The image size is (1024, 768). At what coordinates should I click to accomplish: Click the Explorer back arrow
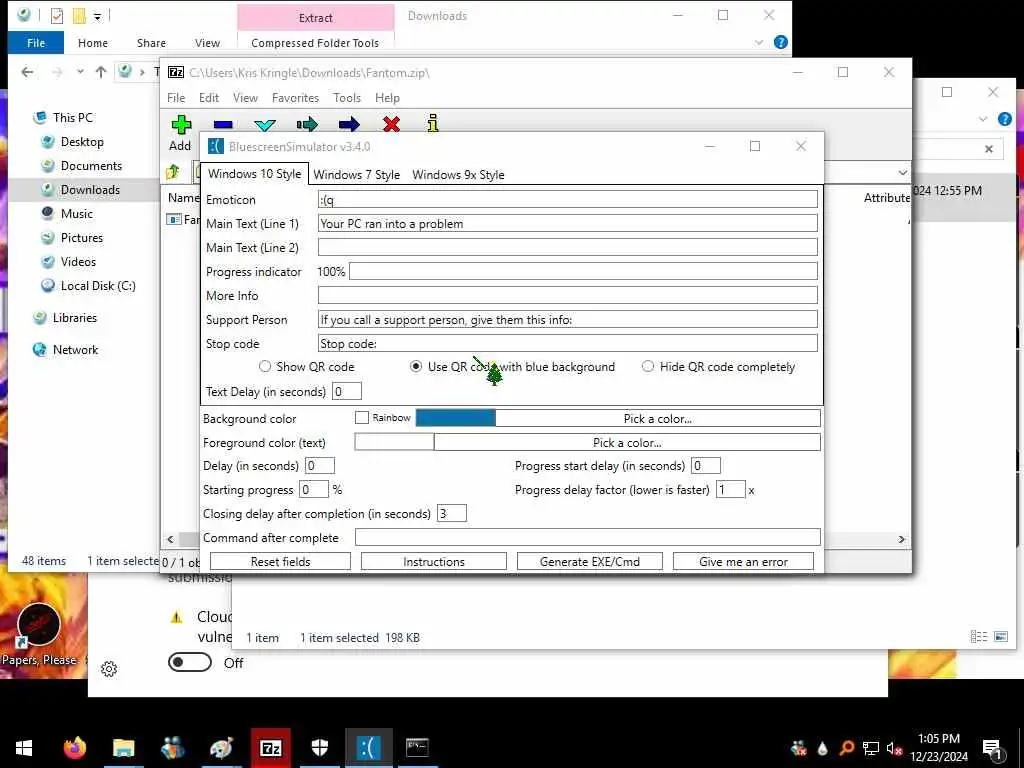[27, 72]
